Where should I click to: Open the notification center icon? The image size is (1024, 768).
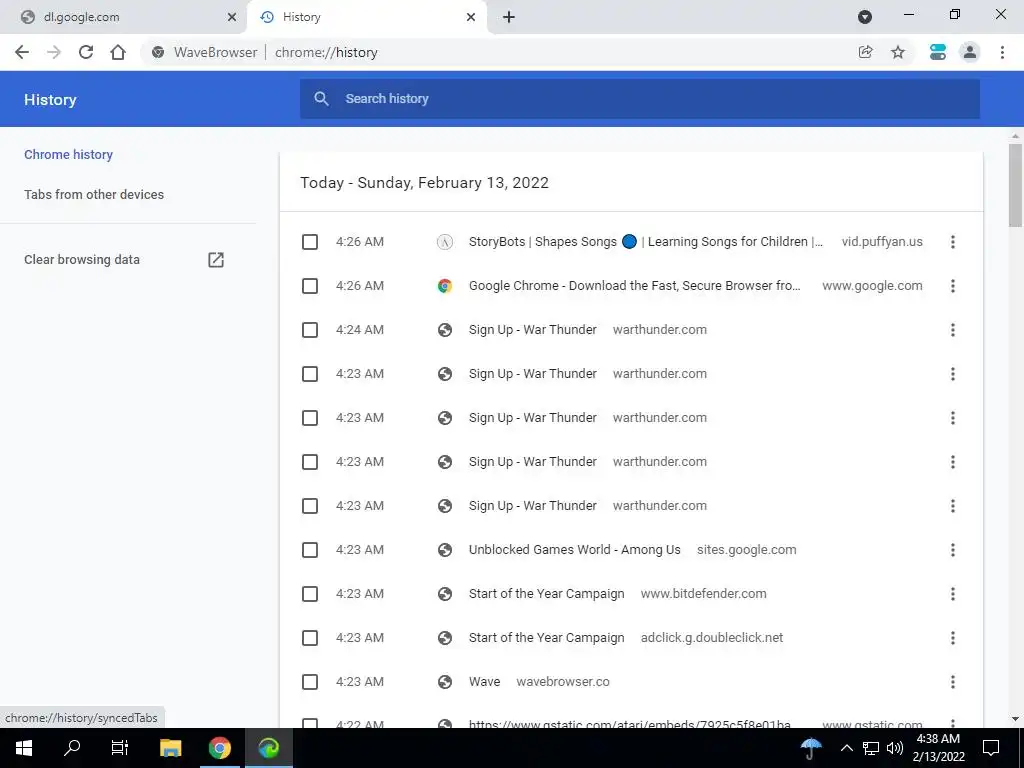(991, 748)
